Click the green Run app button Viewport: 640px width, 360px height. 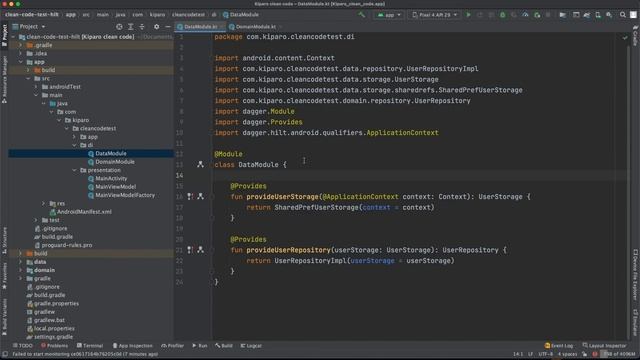468,15
